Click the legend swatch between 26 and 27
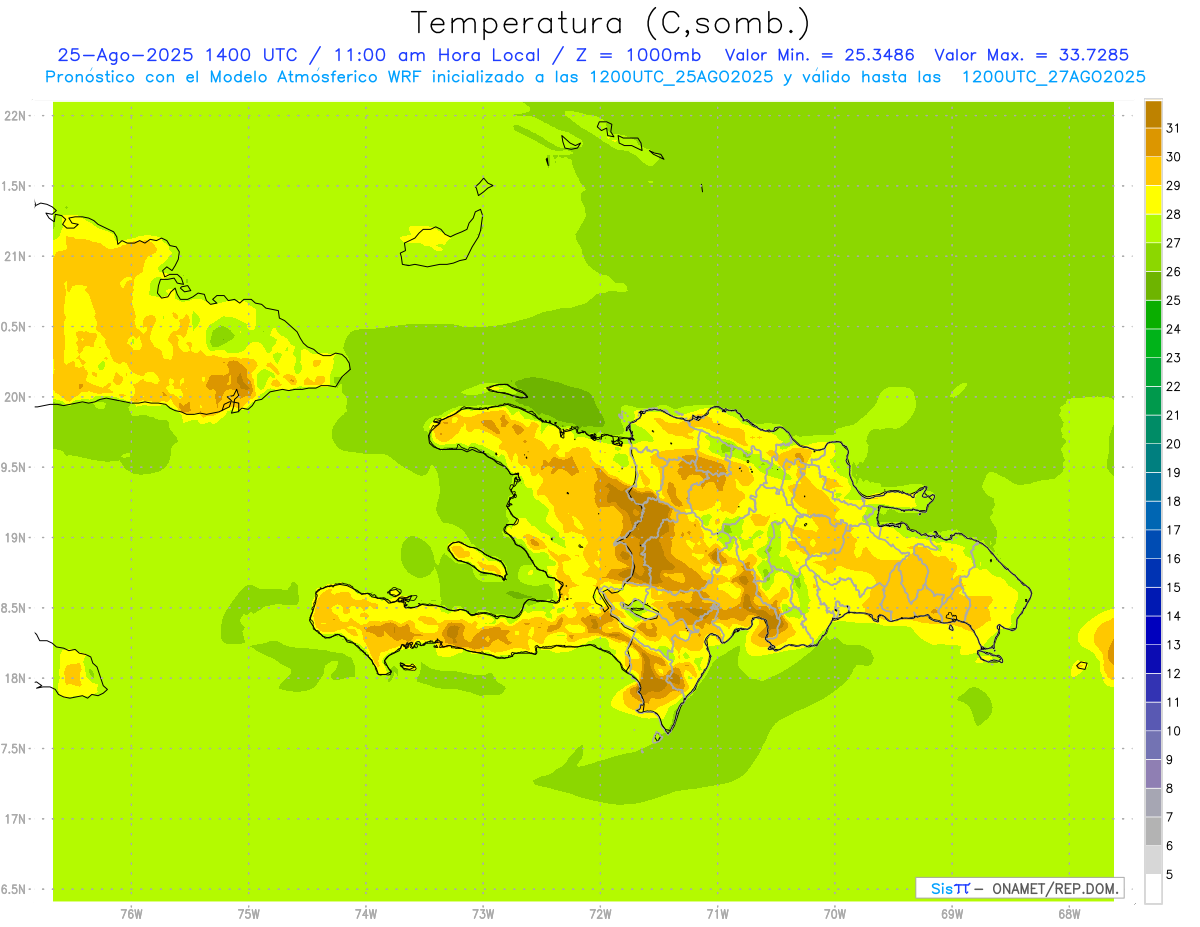The image size is (1200, 927). (x=1153, y=257)
